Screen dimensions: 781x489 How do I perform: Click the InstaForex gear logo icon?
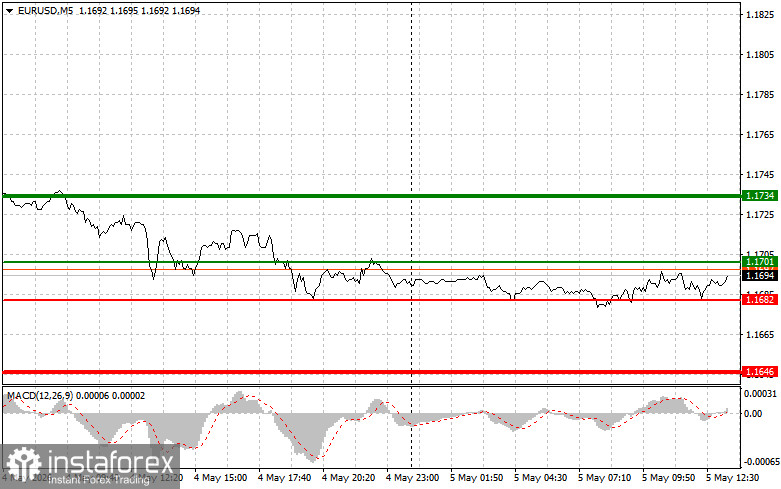24,464
